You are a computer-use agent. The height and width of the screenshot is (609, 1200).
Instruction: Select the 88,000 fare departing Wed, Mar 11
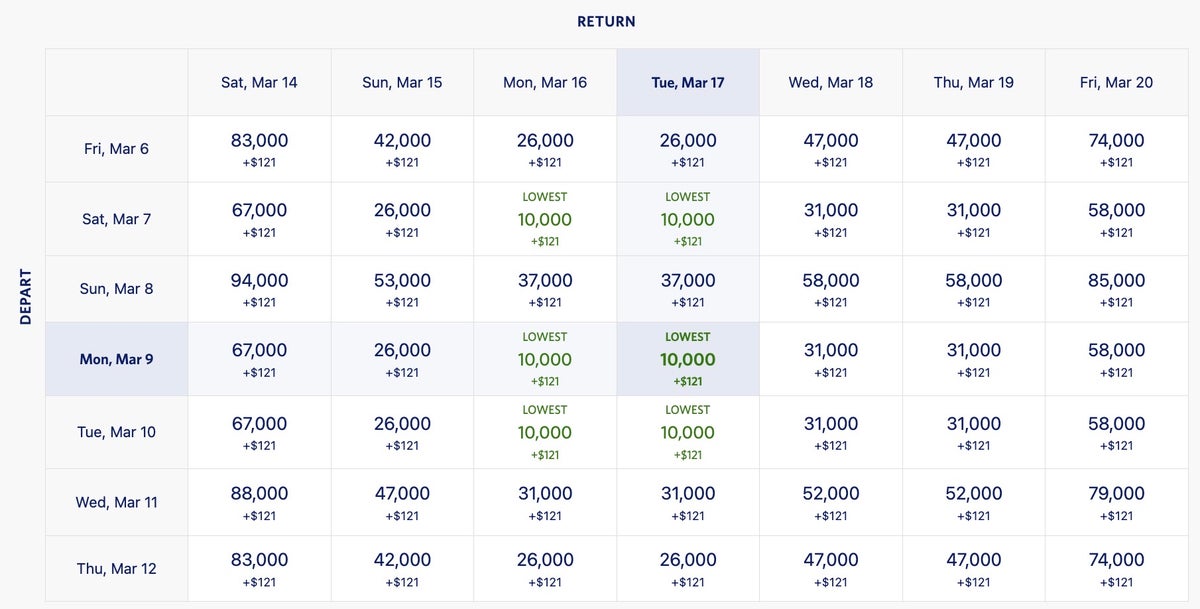pos(259,502)
